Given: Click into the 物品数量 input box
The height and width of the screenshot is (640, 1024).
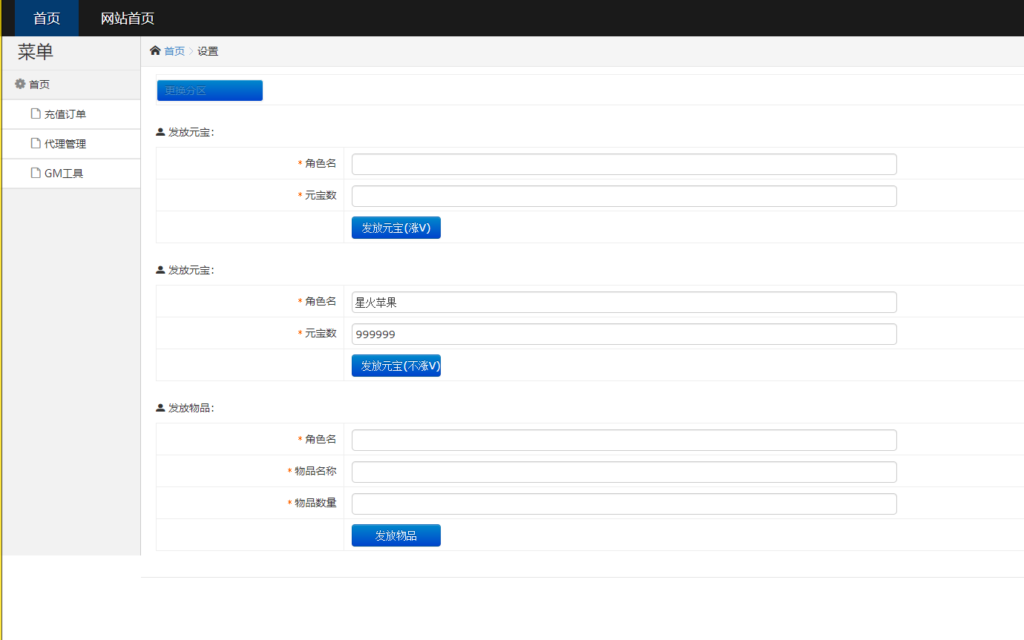Looking at the screenshot, I should [624, 504].
